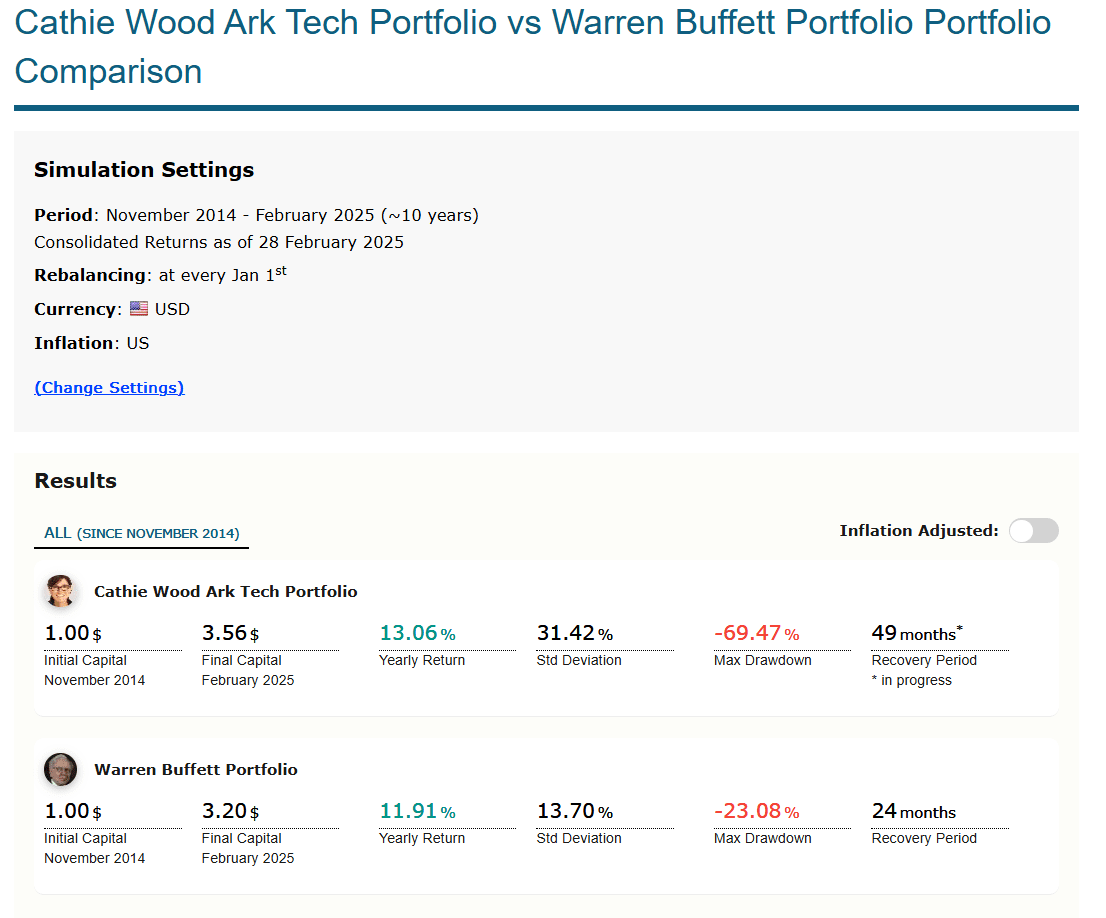Click the Cathie Wood Ark Tech Portfolio title
Viewport: 1106px width, 918px height.
pyautogui.click(x=226, y=591)
